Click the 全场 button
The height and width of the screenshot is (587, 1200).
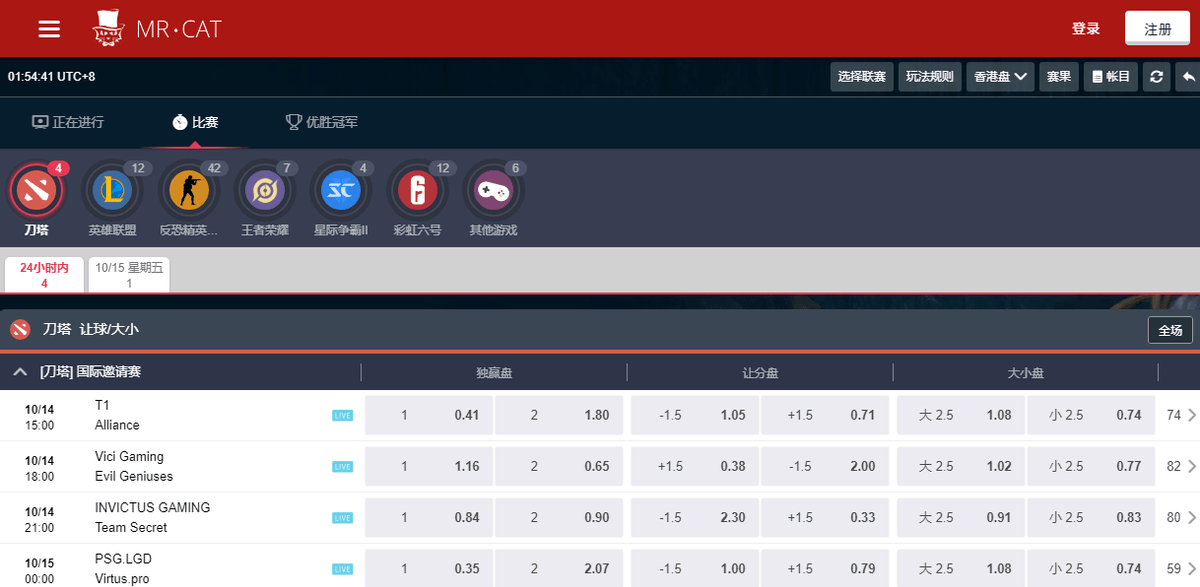click(1170, 330)
